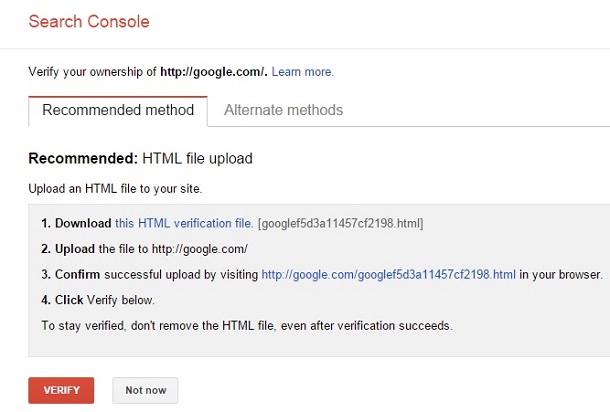The height and width of the screenshot is (412, 610).
Task: Click the bold Upload word in step 2
Action: (76, 248)
